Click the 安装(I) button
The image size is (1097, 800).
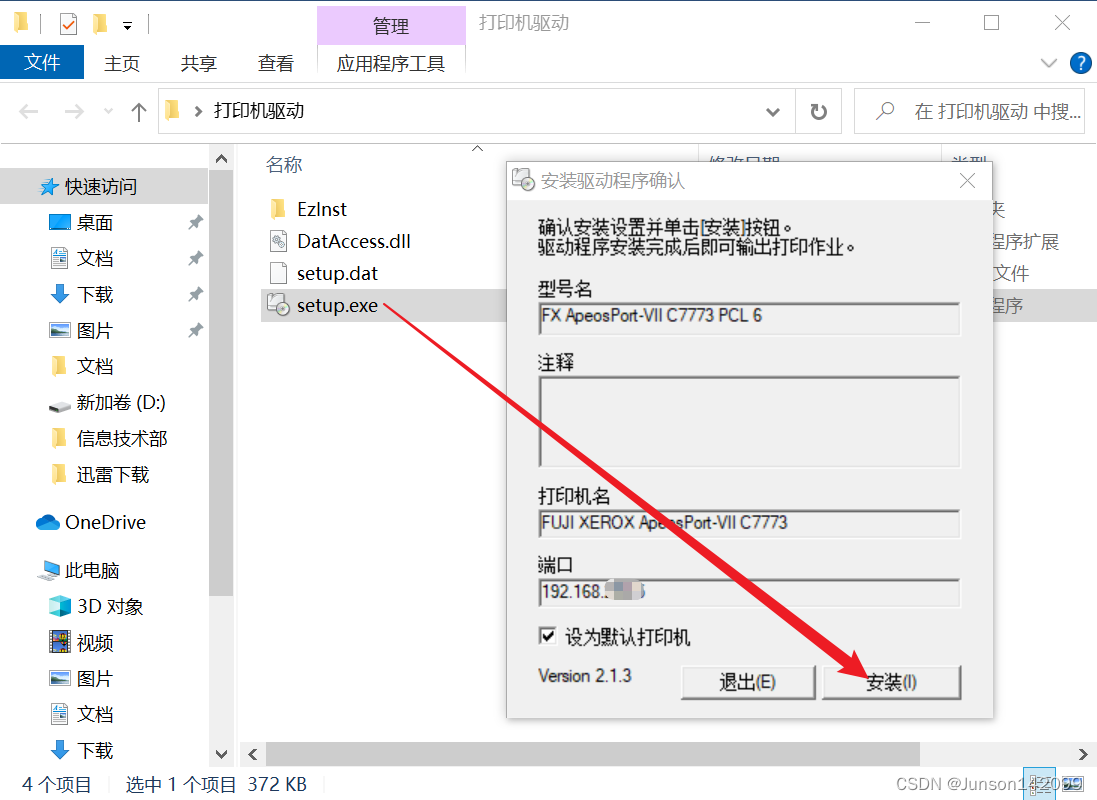pos(891,682)
